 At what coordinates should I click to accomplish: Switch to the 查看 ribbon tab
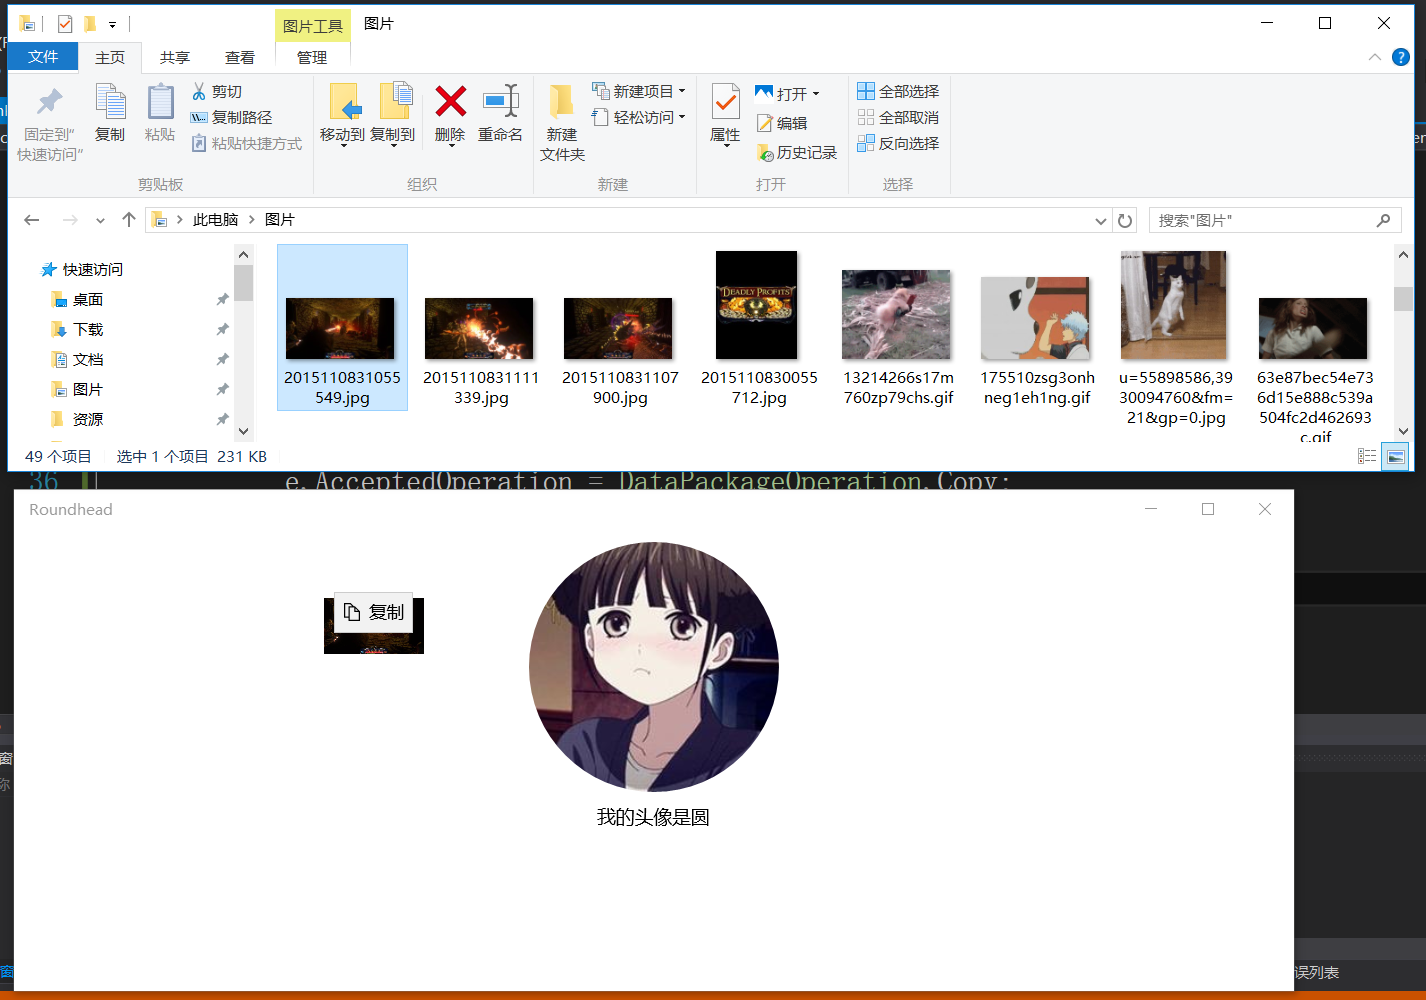(x=240, y=57)
